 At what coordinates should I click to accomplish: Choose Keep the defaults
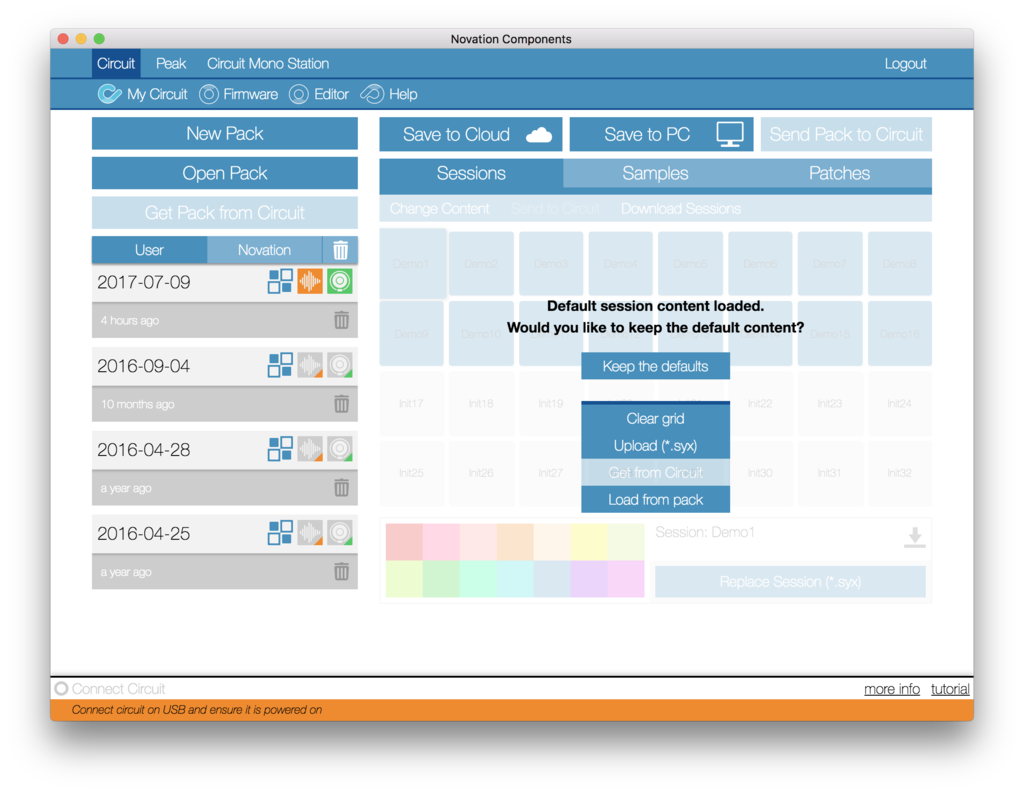(656, 366)
